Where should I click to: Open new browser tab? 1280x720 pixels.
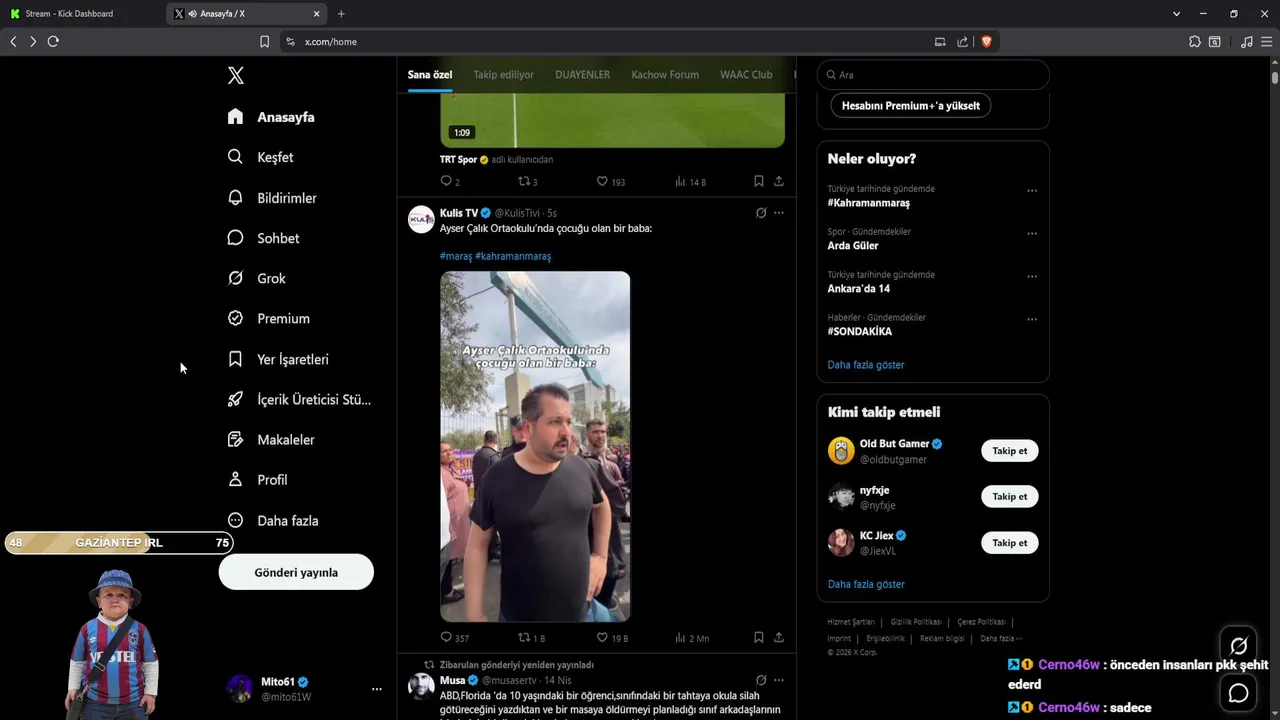click(341, 14)
